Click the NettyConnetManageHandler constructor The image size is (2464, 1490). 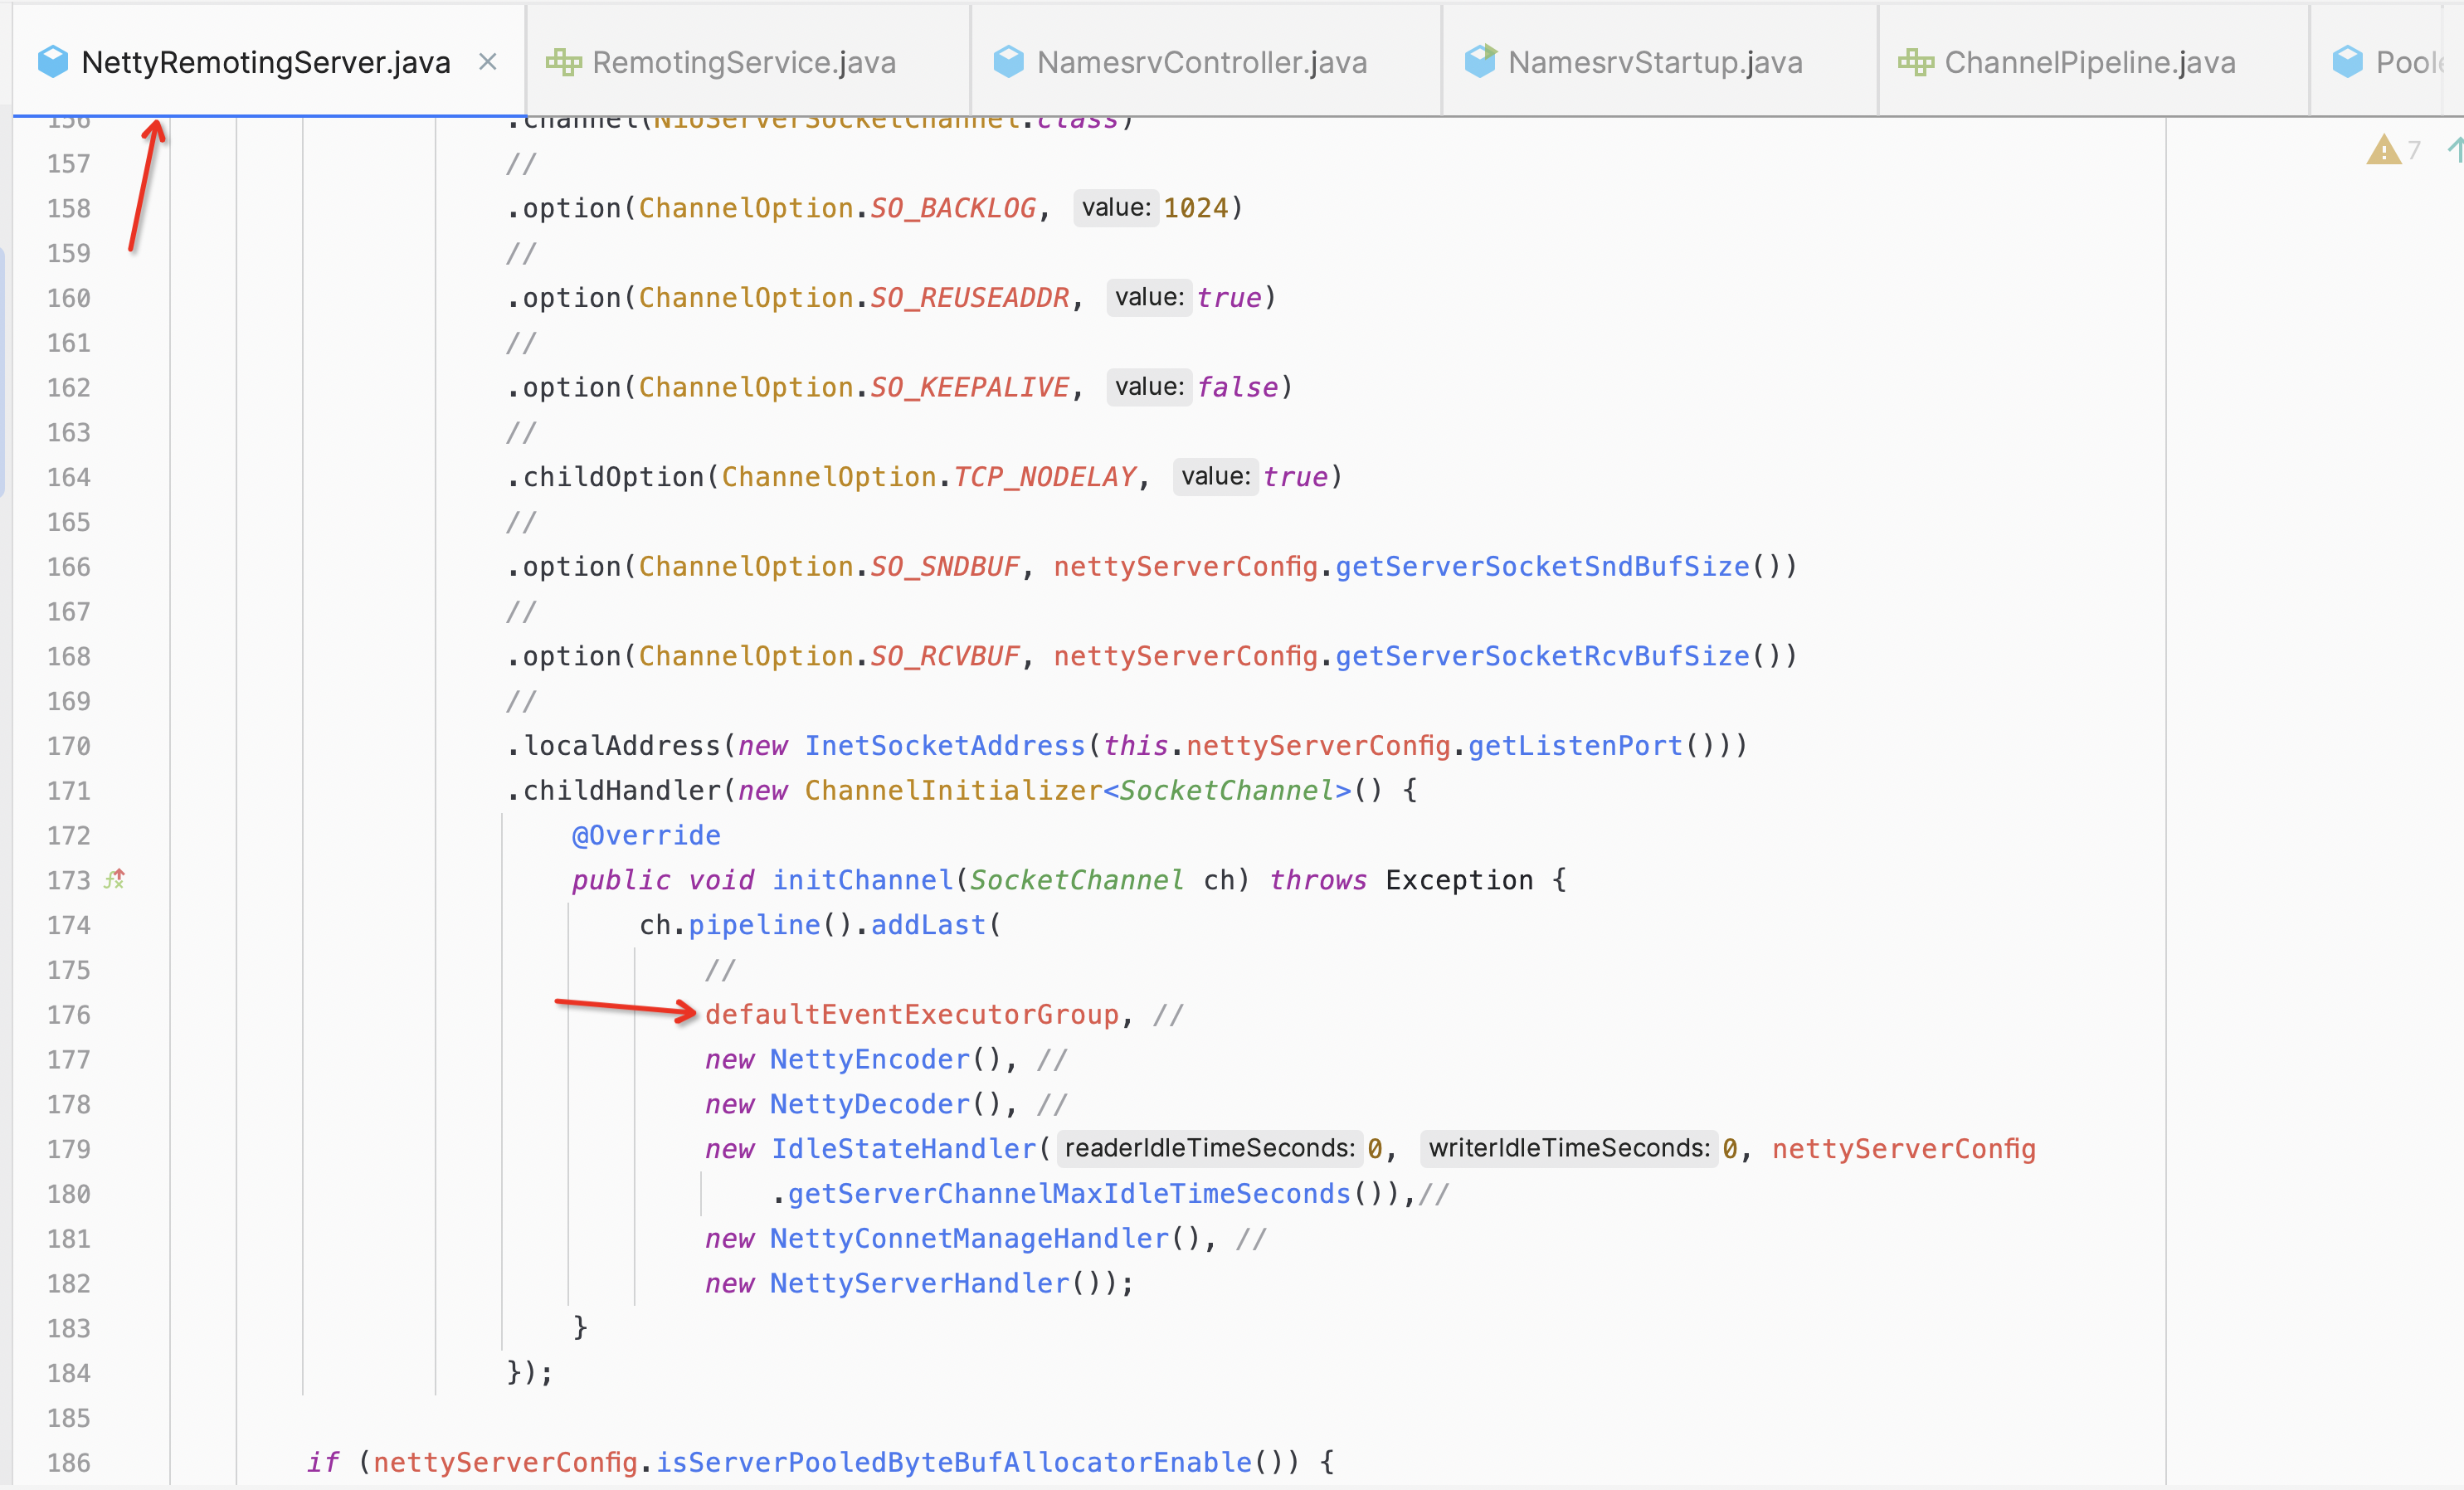coord(969,1239)
